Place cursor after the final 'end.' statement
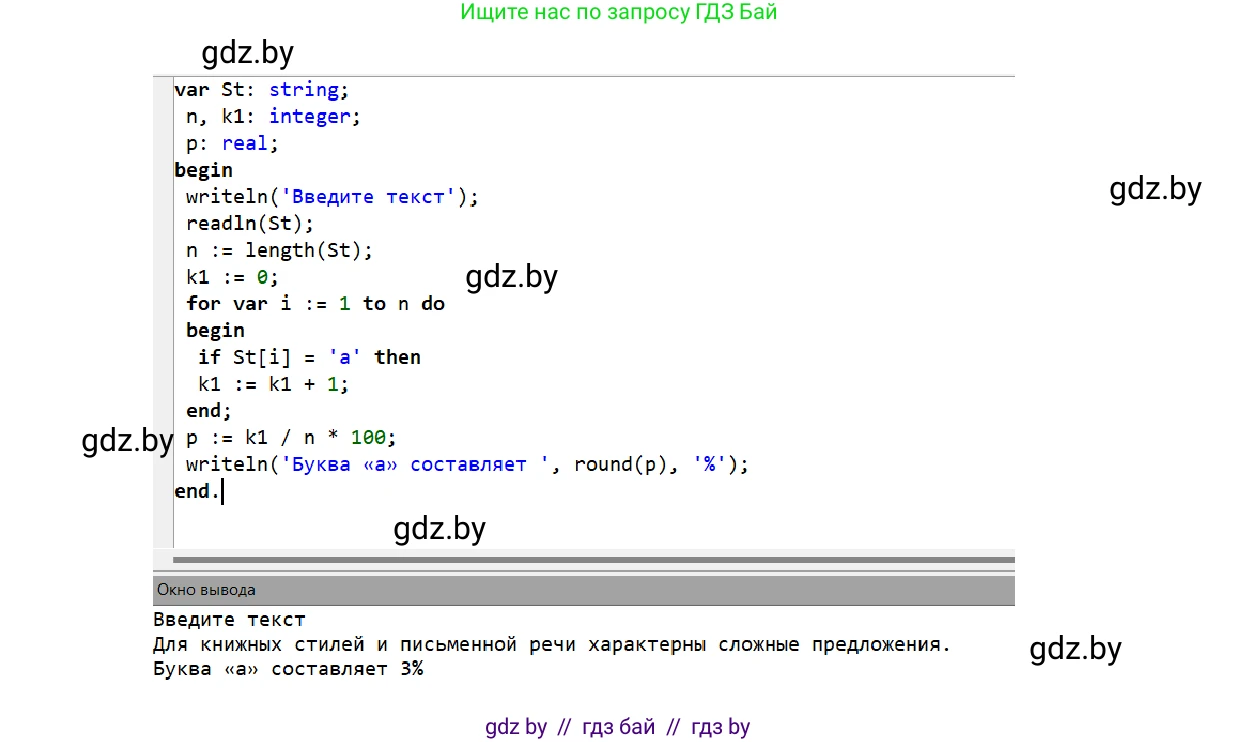The image size is (1239, 742). tap(221, 492)
